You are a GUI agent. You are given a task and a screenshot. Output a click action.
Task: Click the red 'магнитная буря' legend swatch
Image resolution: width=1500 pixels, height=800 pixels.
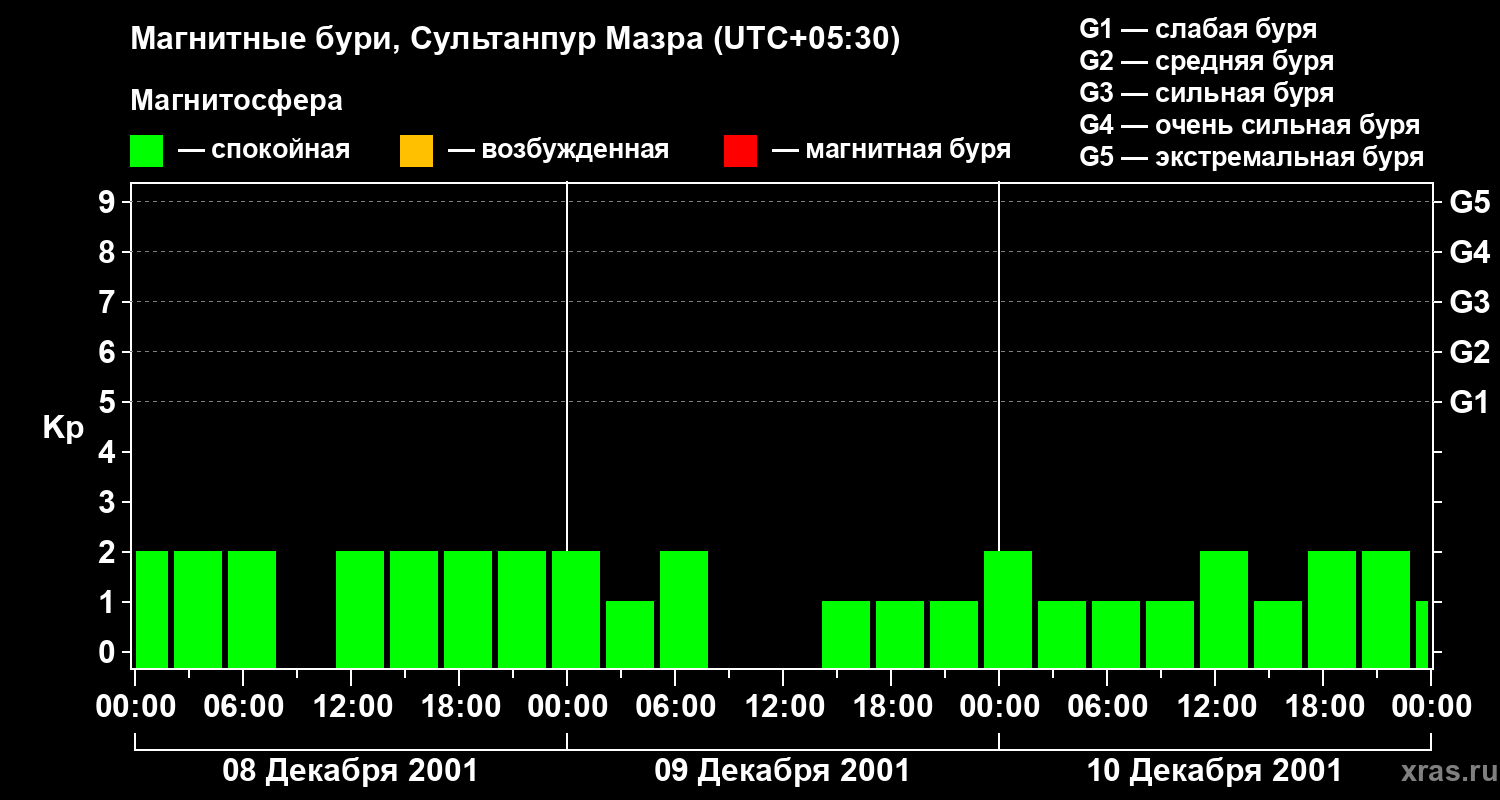point(740,151)
